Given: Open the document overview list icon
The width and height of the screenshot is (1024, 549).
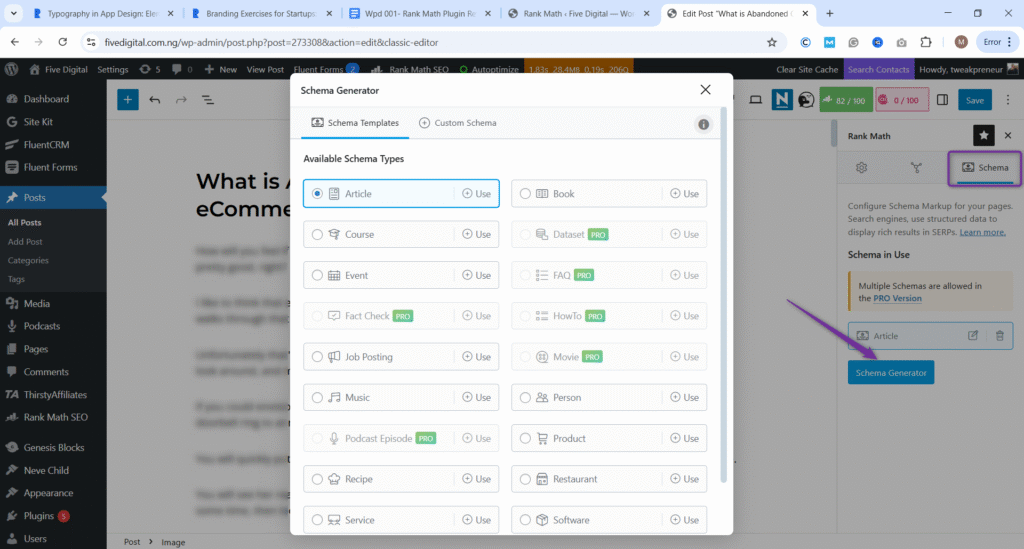Looking at the screenshot, I should click(x=208, y=100).
